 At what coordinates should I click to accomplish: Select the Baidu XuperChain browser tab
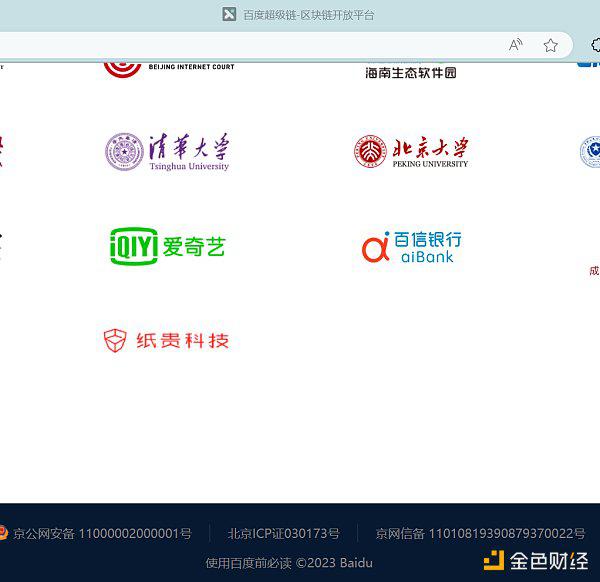coord(298,15)
